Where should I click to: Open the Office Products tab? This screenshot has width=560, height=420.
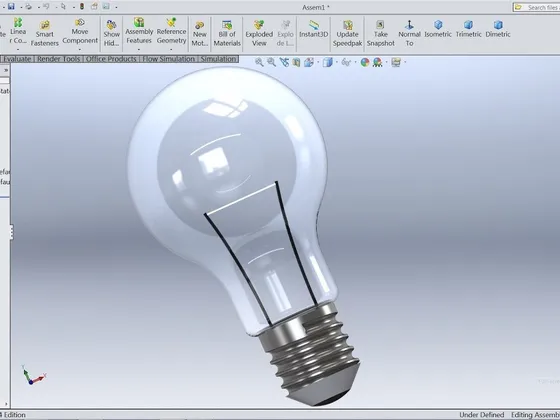click(111, 59)
